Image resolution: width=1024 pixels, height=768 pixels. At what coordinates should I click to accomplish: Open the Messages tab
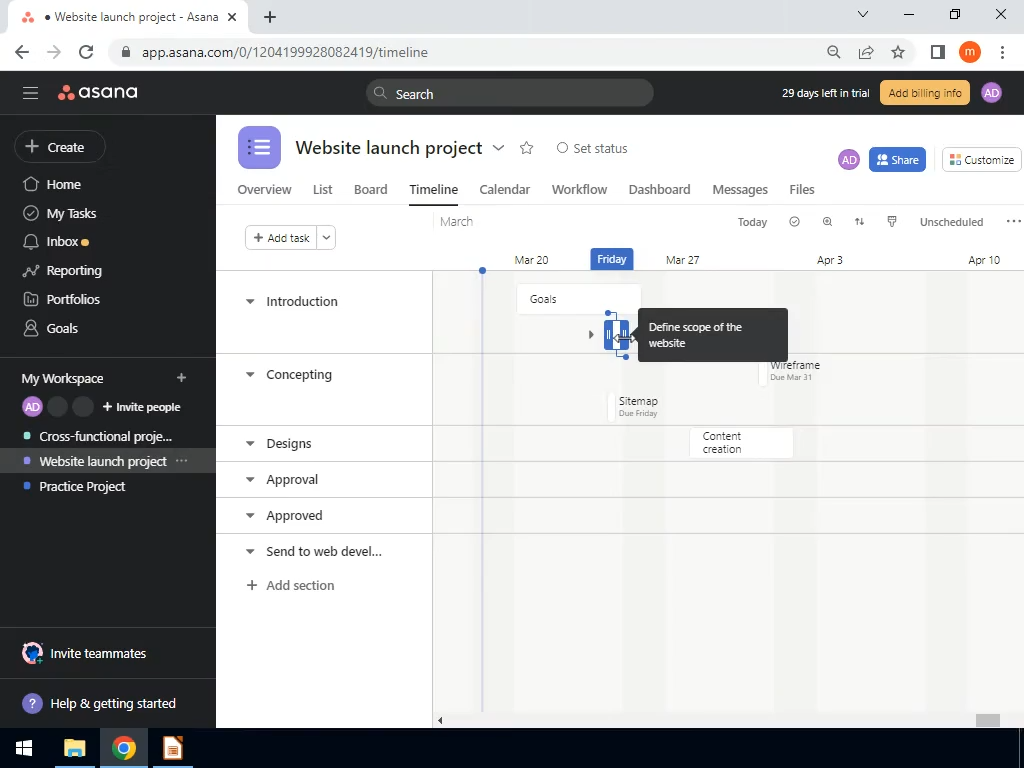[740, 189]
